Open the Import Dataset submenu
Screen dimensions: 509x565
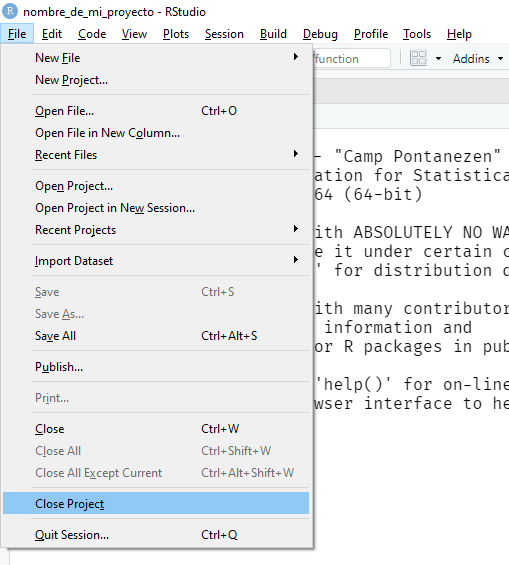[156, 261]
